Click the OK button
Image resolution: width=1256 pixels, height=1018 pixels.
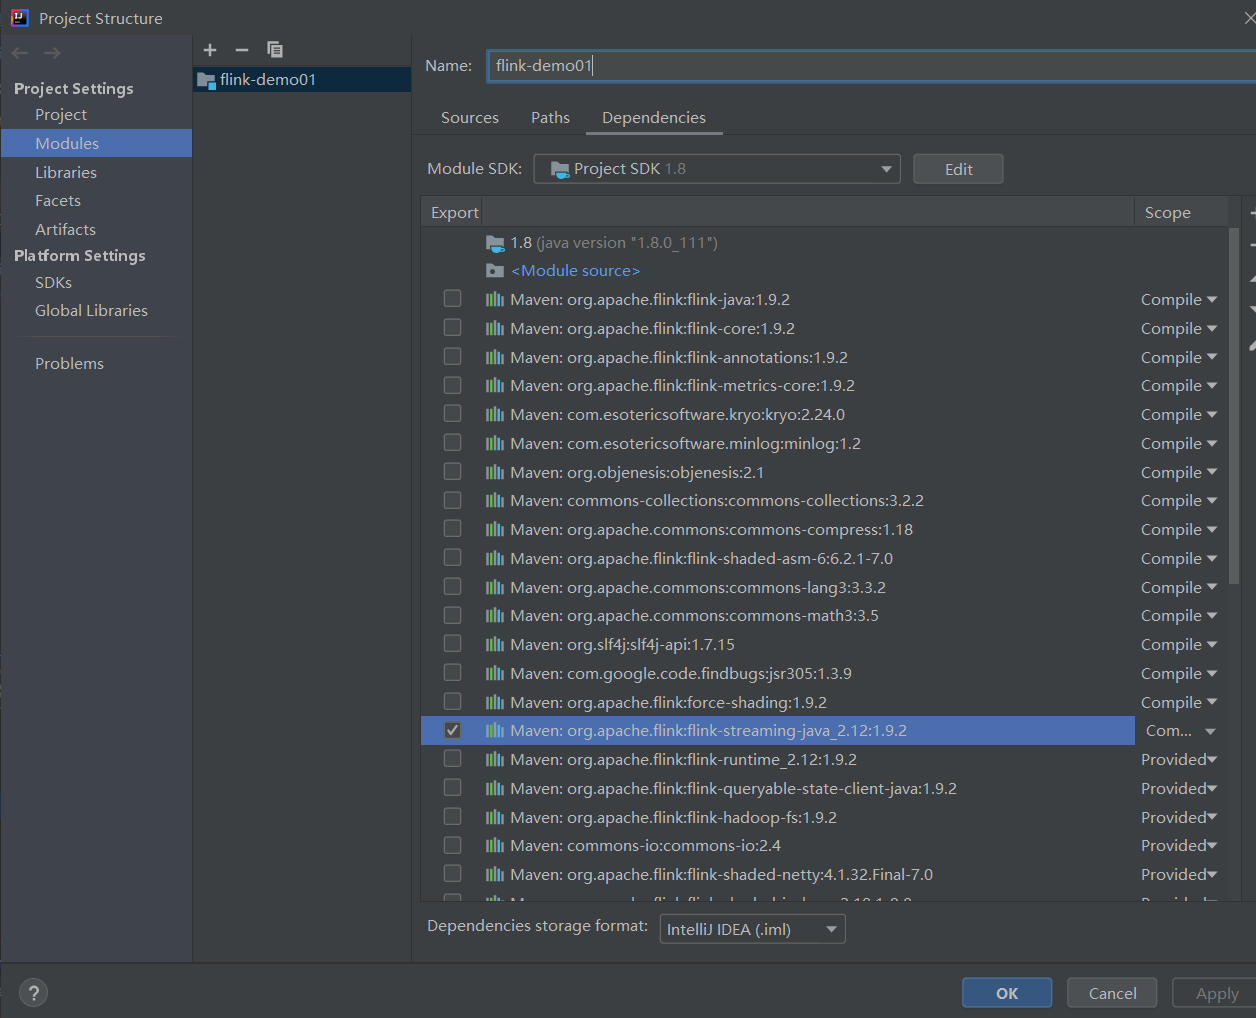[1006, 992]
